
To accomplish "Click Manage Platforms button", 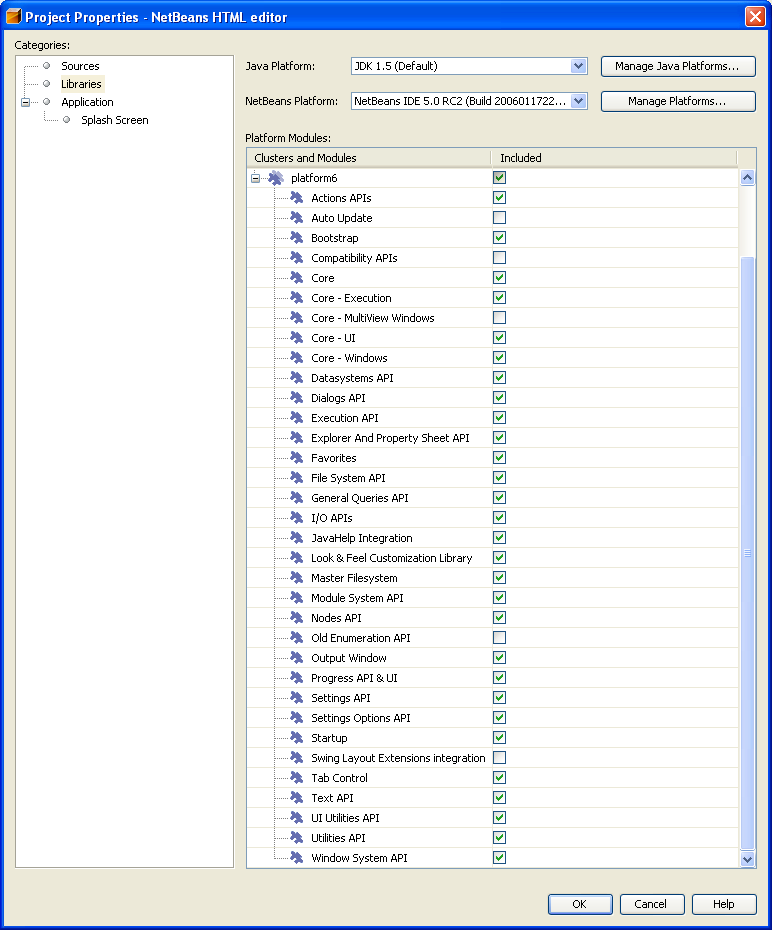I will (x=678, y=101).
